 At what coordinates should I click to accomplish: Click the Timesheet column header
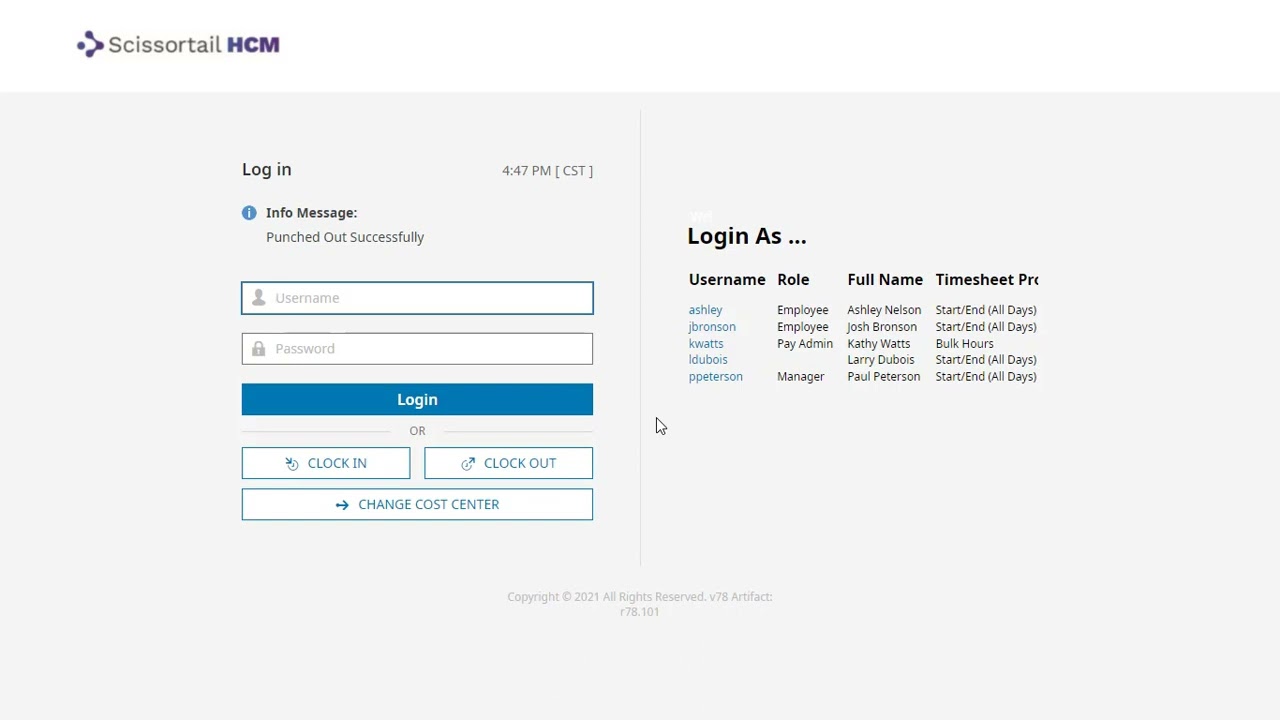point(987,280)
